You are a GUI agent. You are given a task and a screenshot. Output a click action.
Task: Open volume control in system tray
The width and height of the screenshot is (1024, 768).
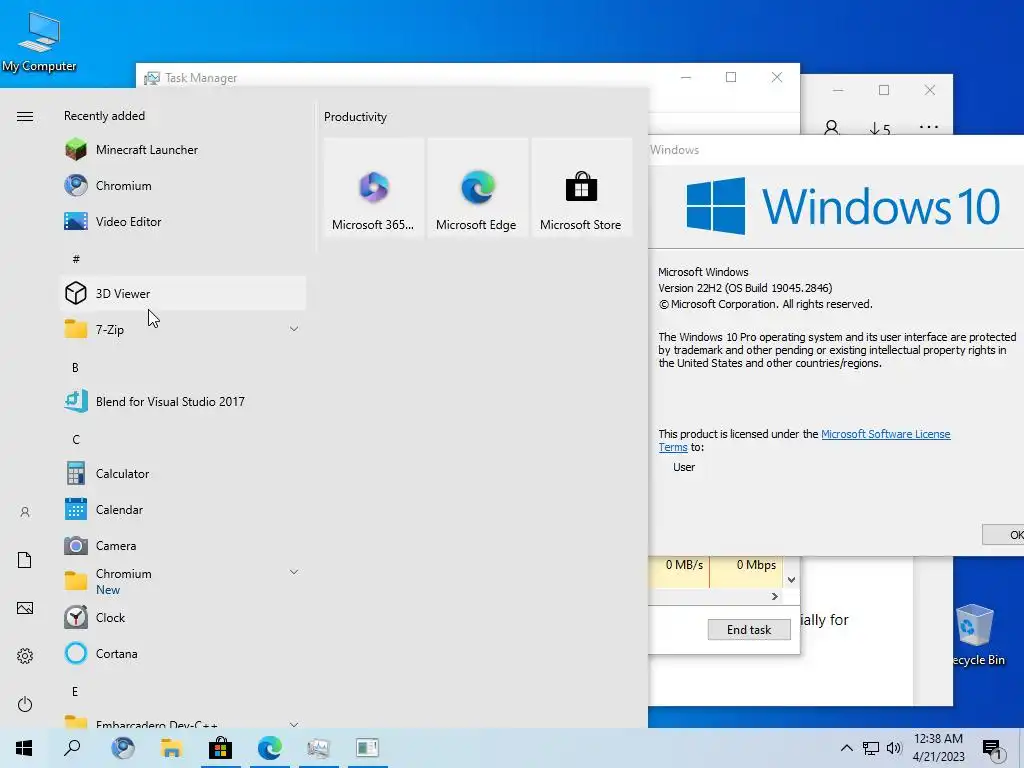894,748
